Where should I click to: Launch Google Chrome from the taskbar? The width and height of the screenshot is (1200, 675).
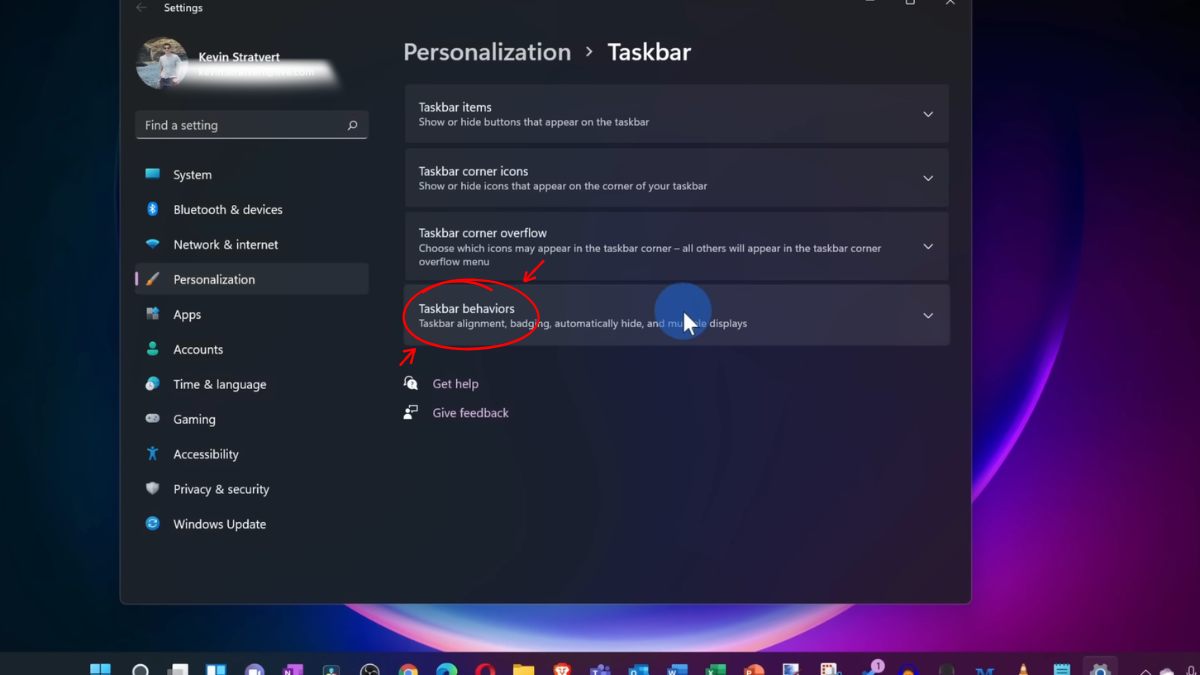[x=408, y=668]
